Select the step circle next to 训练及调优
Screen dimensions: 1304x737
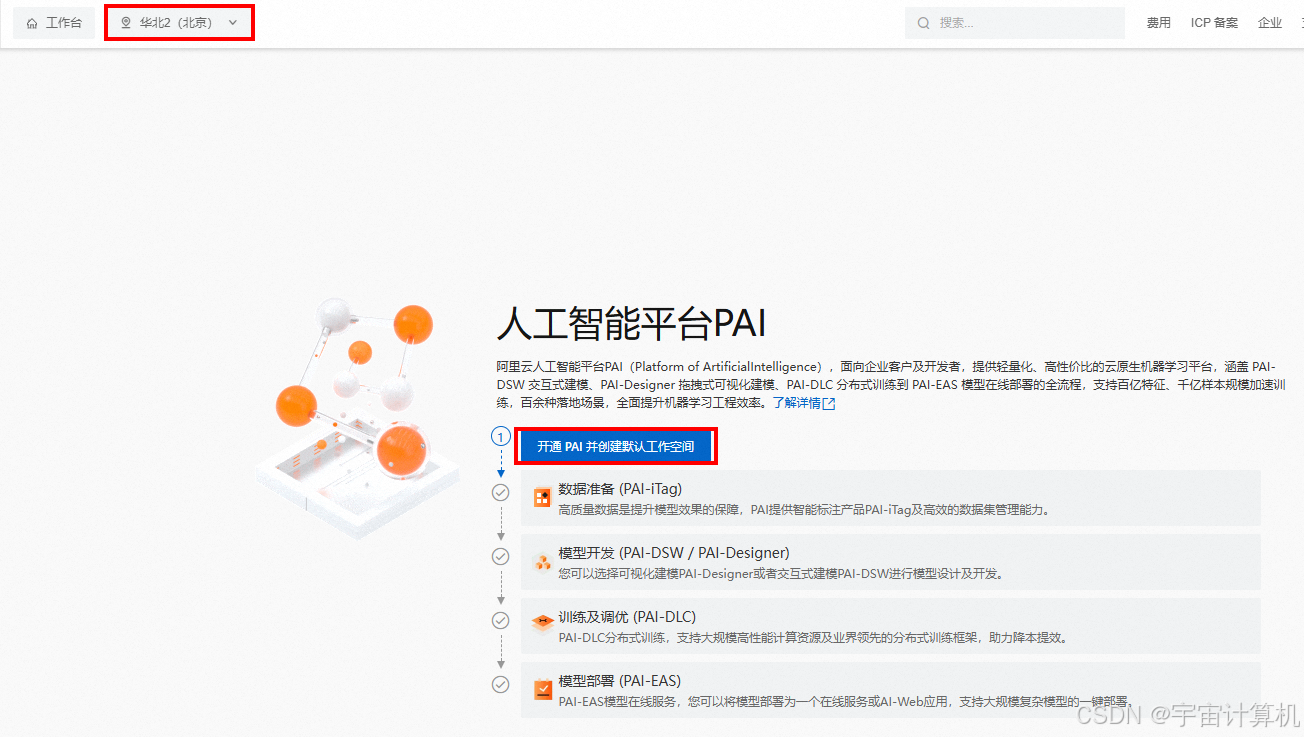pyautogui.click(x=501, y=620)
